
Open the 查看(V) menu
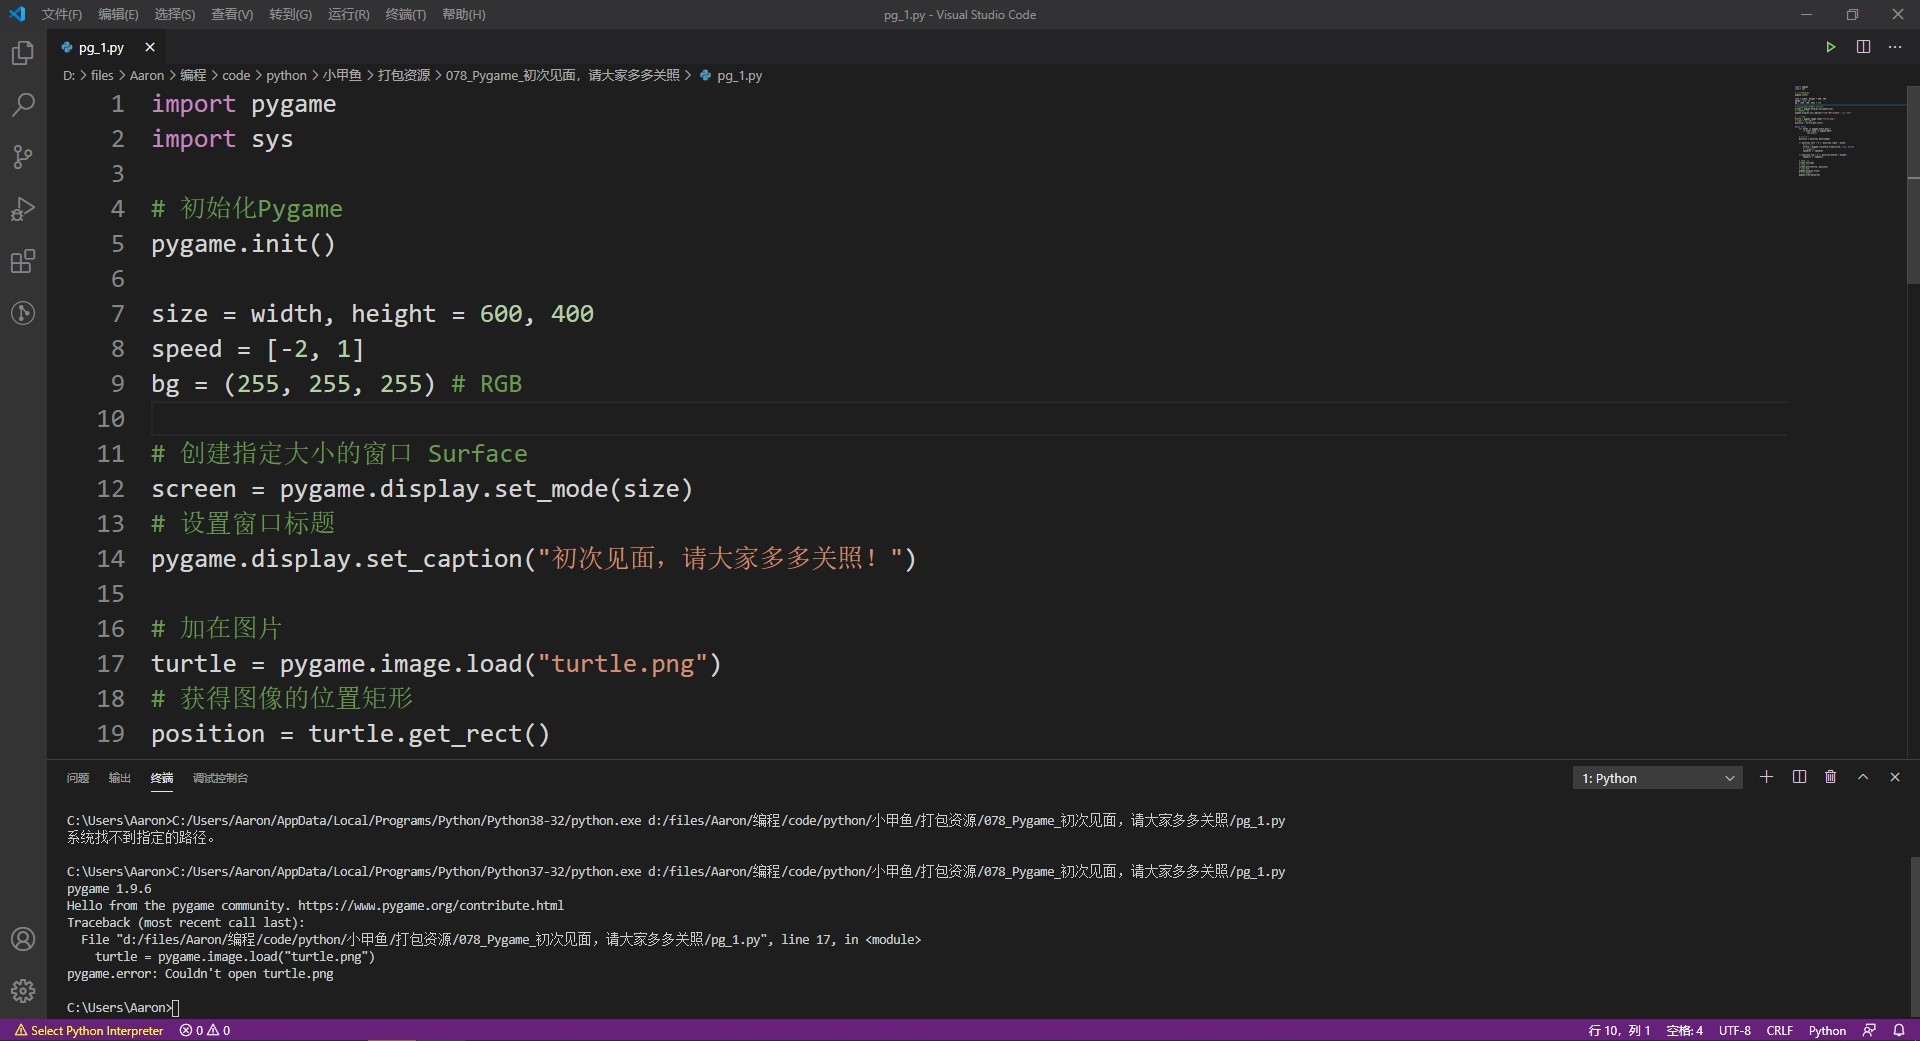(x=232, y=14)
